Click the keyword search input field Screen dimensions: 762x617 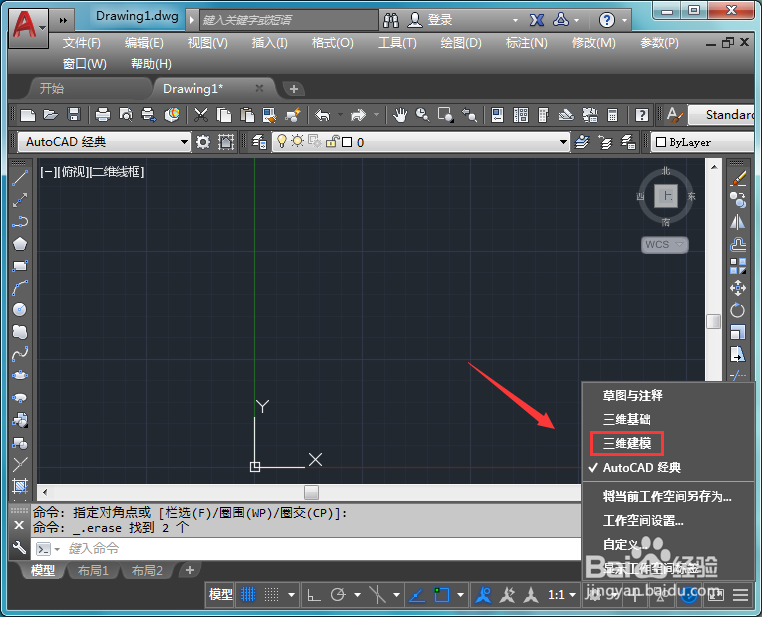pos(289,20)
